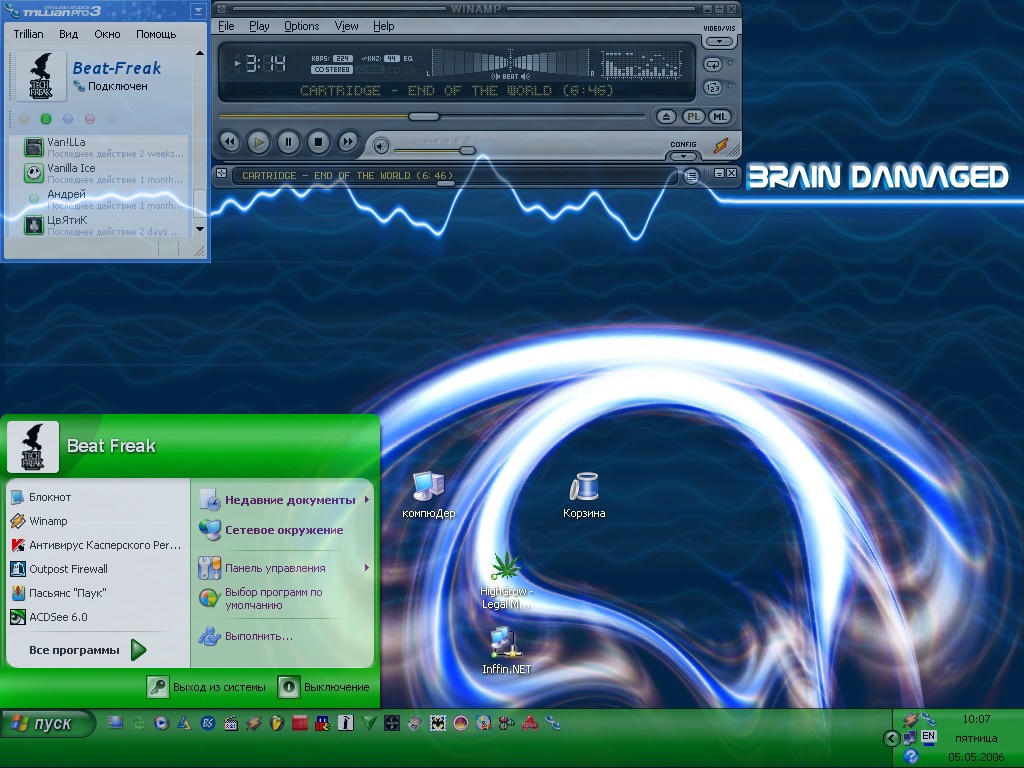Open the Inffin.NET desktop shortcut

coord(506,650)
